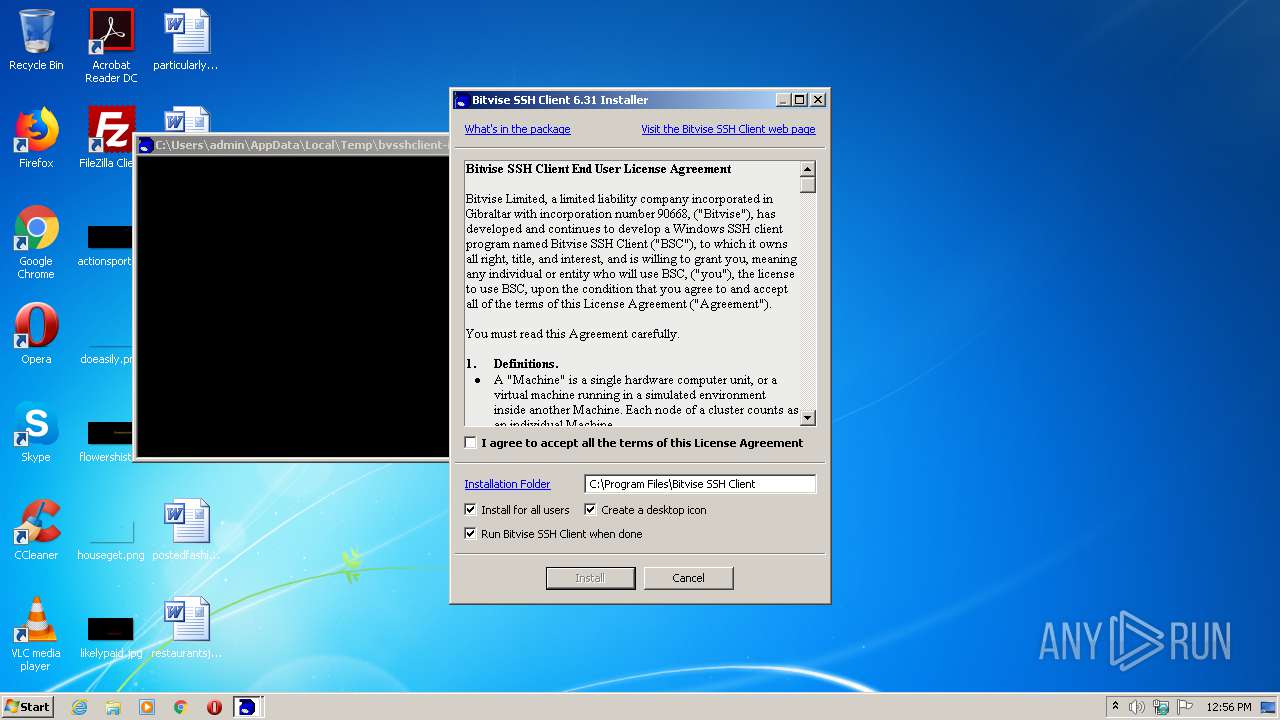Launch Google Chrome desktop shortcut
This screenshot has height=720, width=1280.
point(36,243)
